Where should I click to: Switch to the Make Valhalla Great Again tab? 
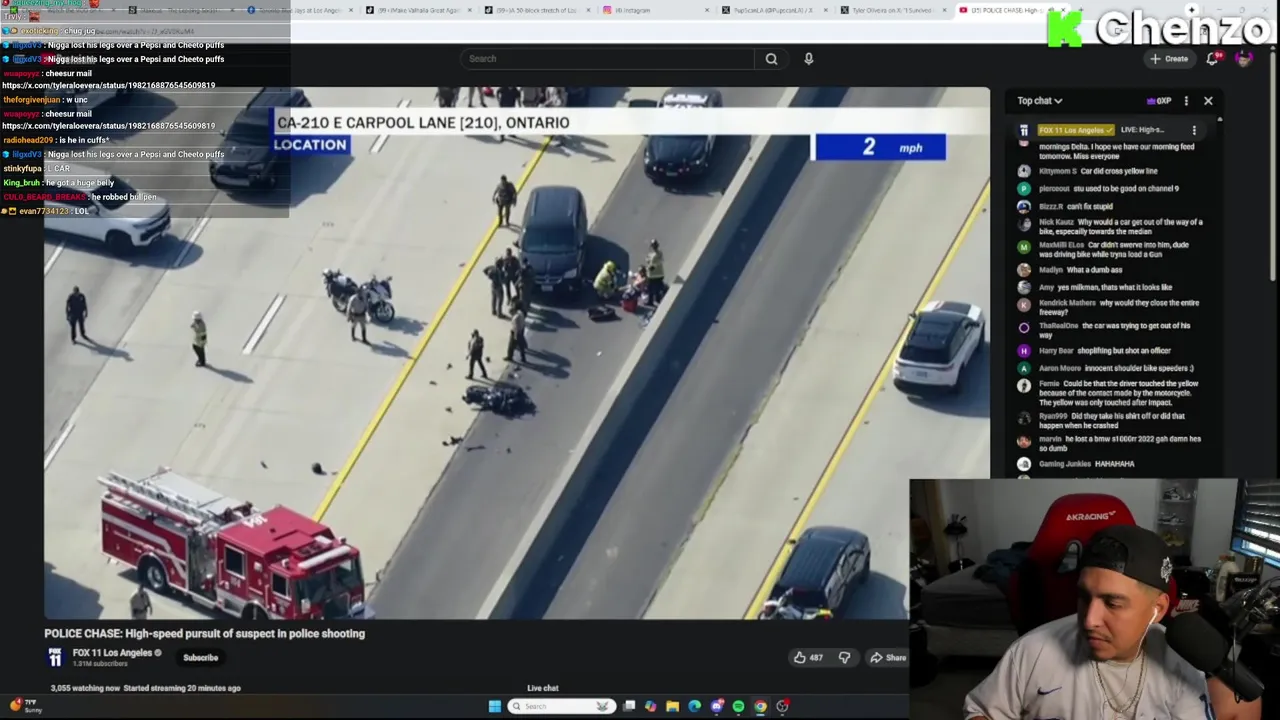click(x=418, y=10)
